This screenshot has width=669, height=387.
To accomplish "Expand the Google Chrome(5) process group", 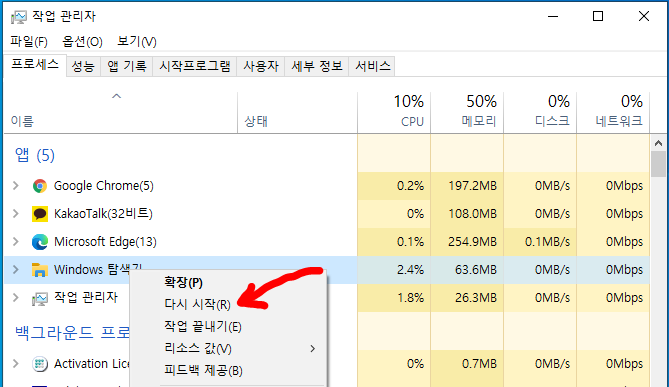I will click(16, 186).
